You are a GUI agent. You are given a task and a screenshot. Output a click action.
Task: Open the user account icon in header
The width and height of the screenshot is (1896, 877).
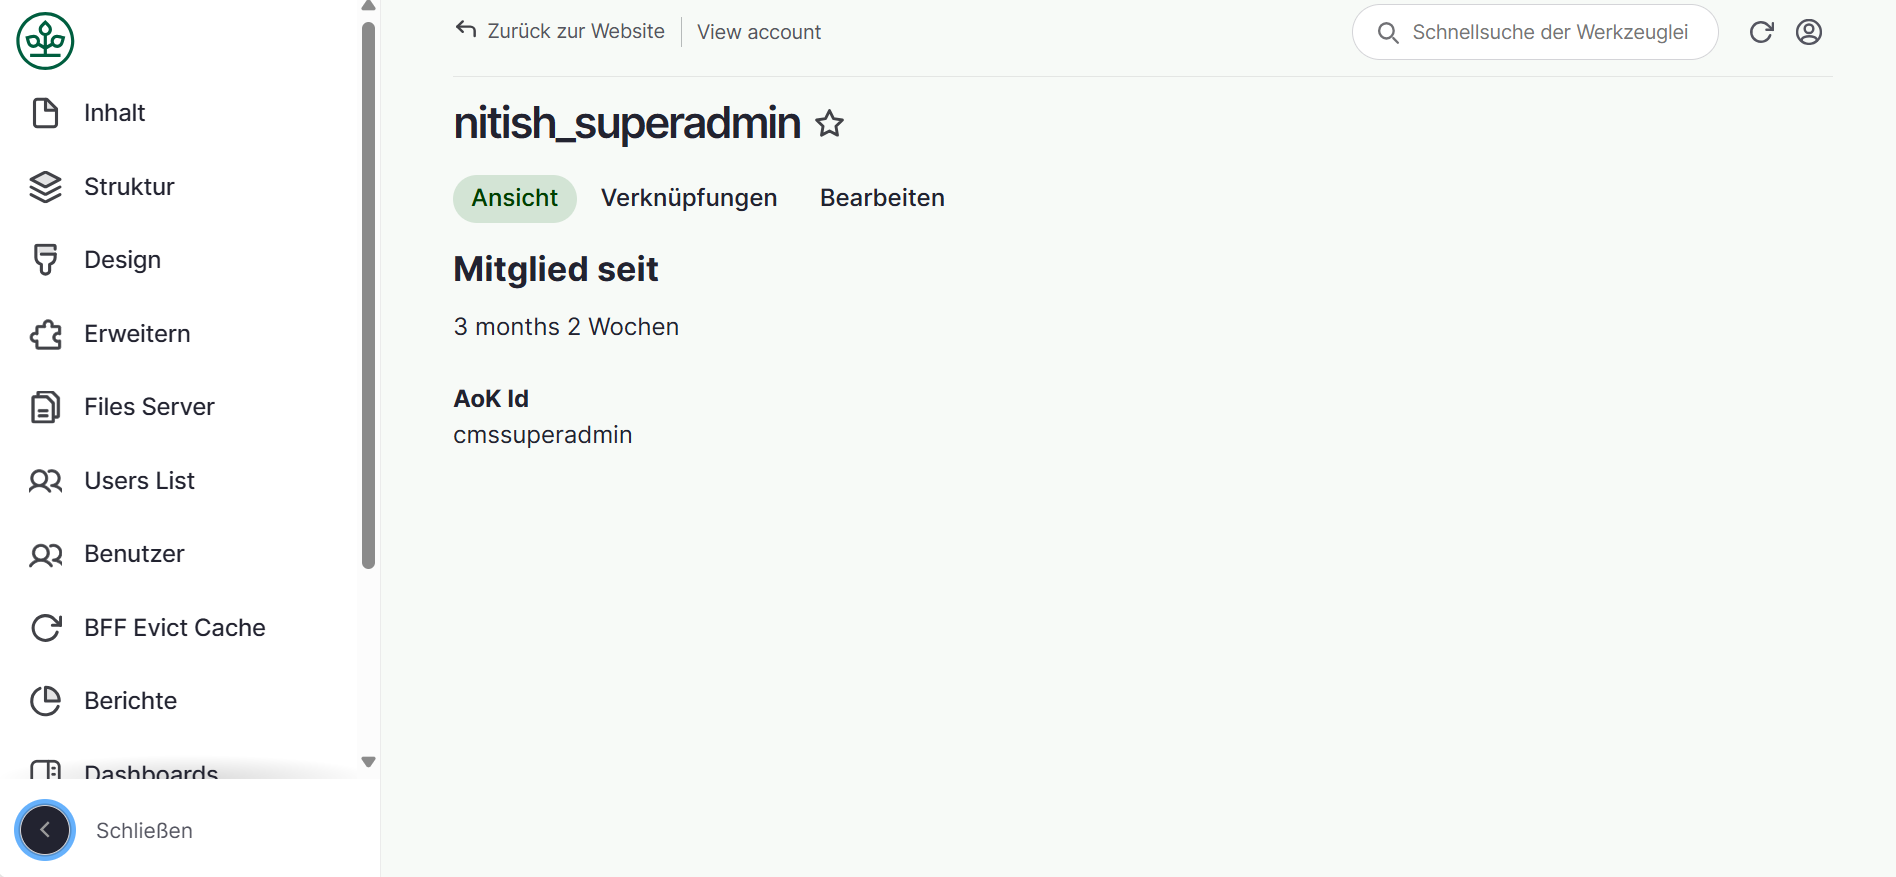1808,32
